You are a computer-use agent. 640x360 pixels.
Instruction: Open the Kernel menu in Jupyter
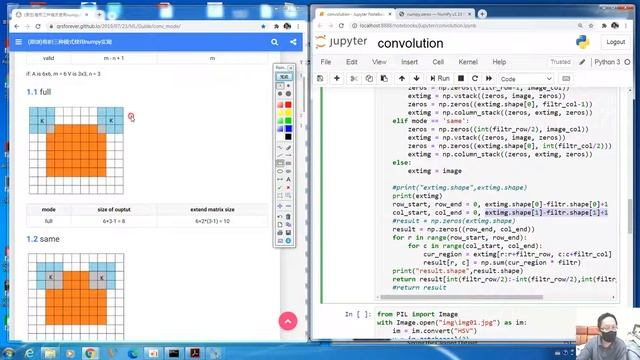(x=468, y=62)
